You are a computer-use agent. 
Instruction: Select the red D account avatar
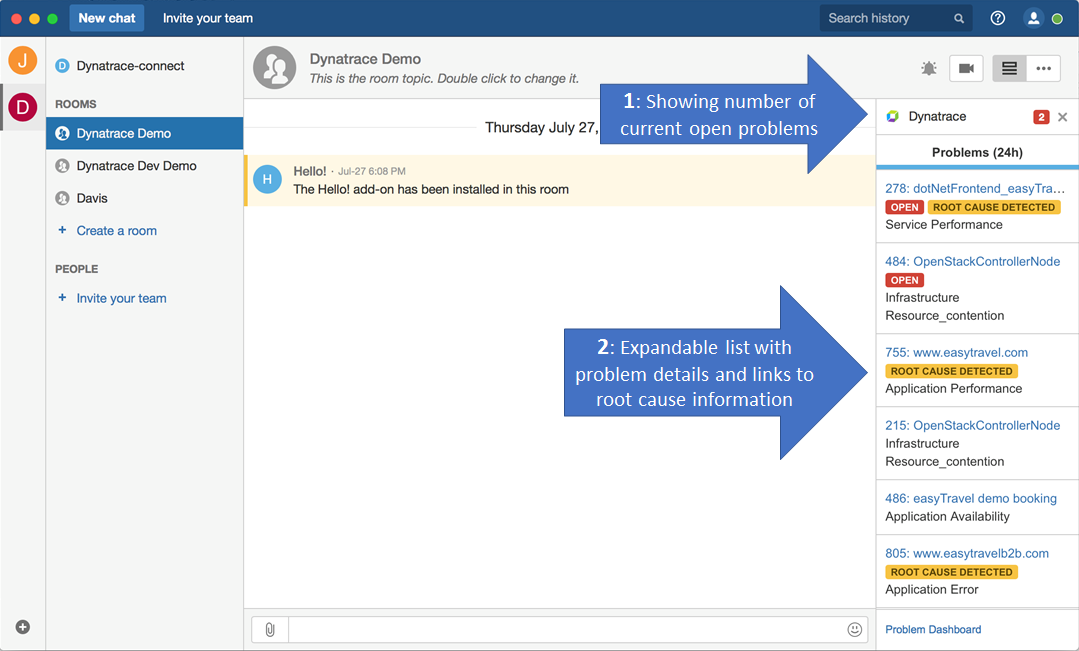coord(23,107)
